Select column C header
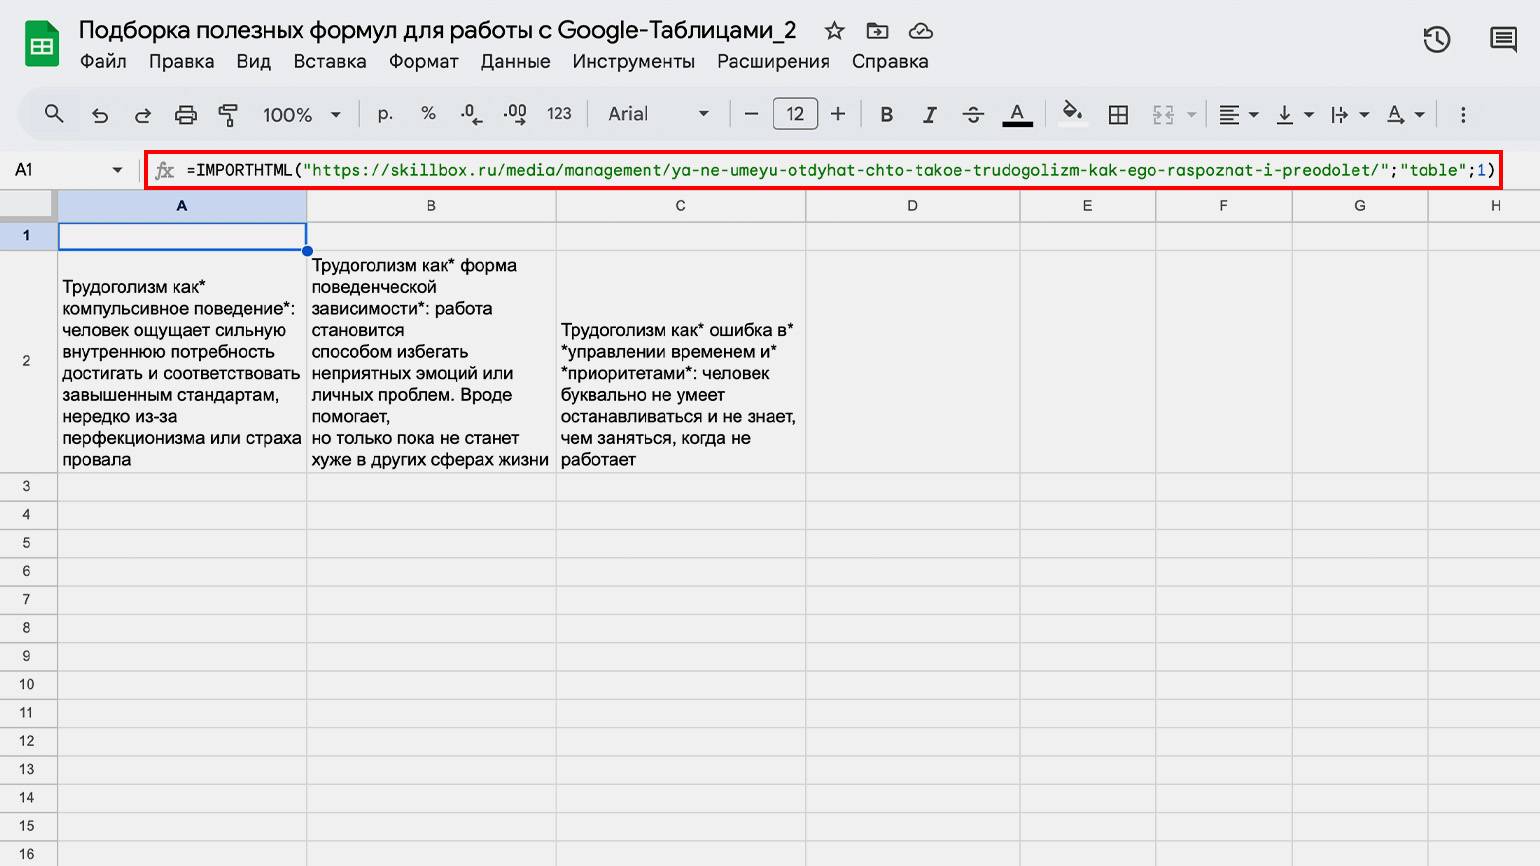 pyautogui.click(x=680, y=206)
